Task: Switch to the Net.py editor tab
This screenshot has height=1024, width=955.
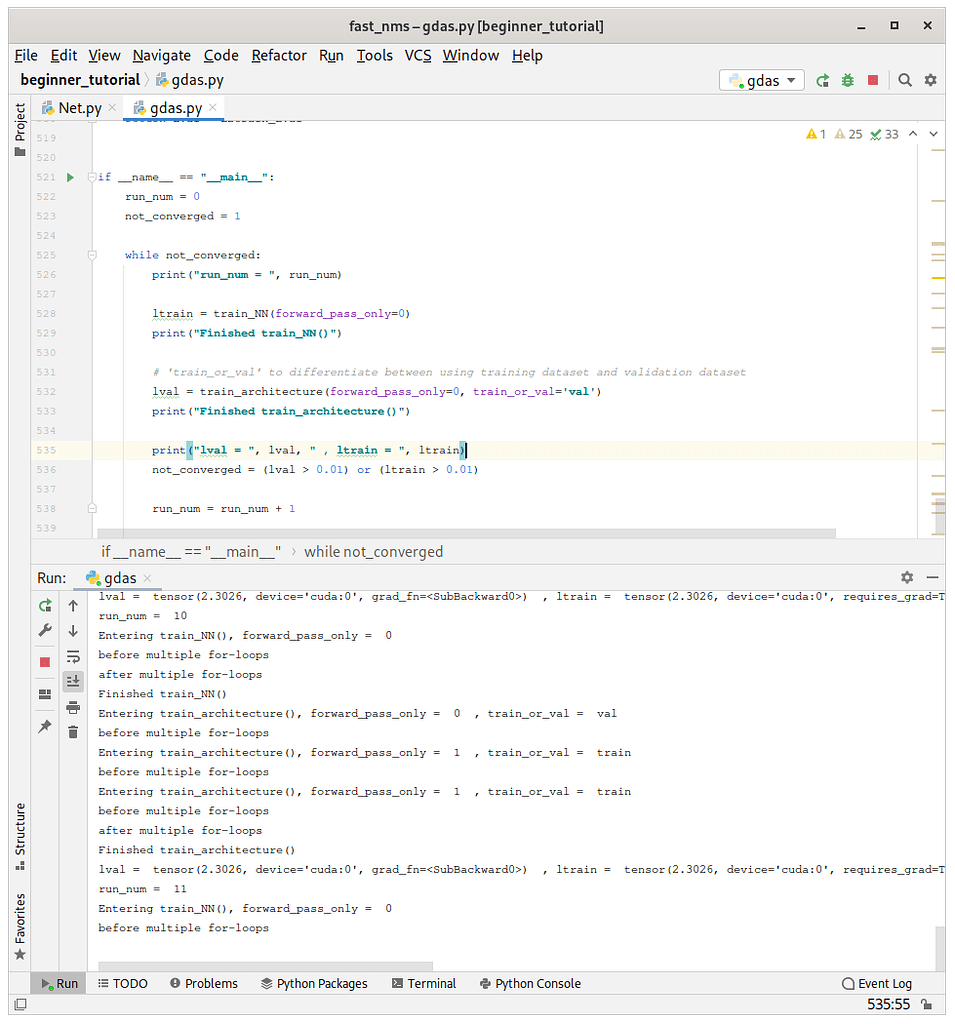Action: [x=79, y=108]
